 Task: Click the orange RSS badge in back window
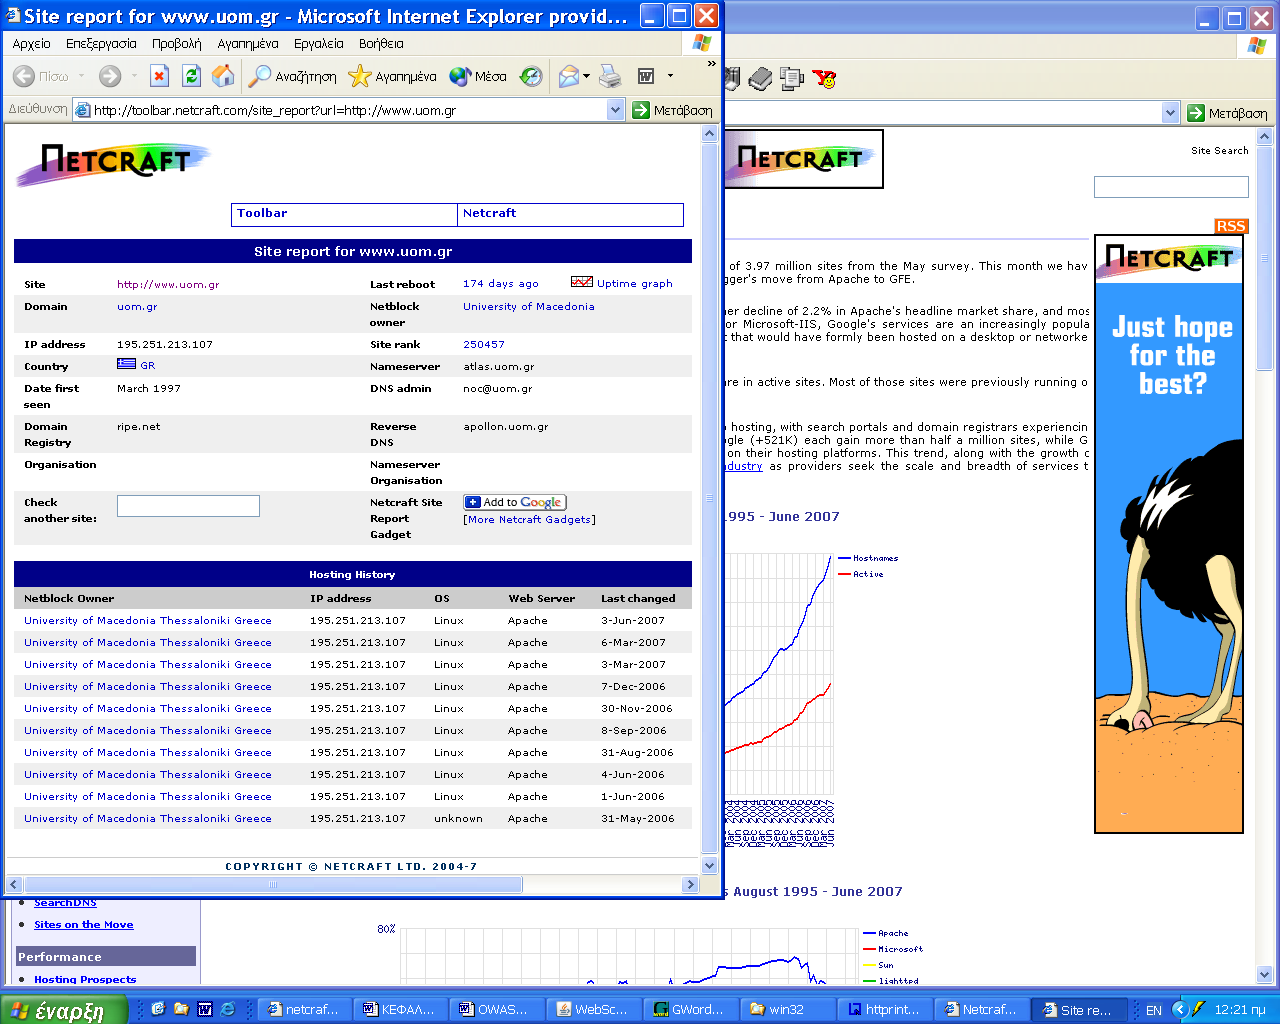(1231, 226)
